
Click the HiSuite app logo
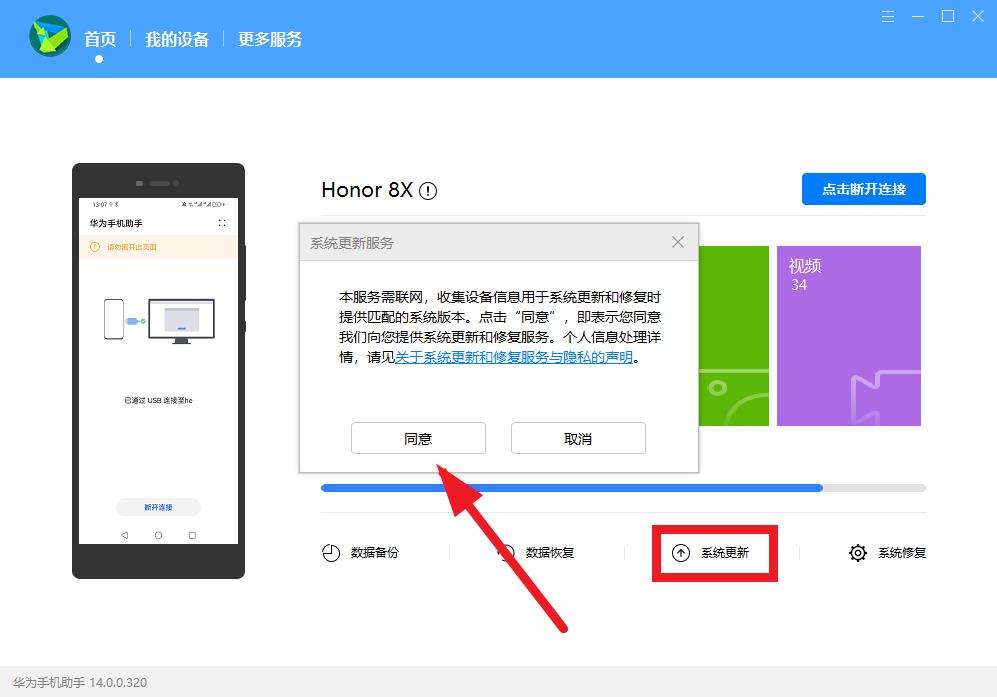click(x=50, y=36)
